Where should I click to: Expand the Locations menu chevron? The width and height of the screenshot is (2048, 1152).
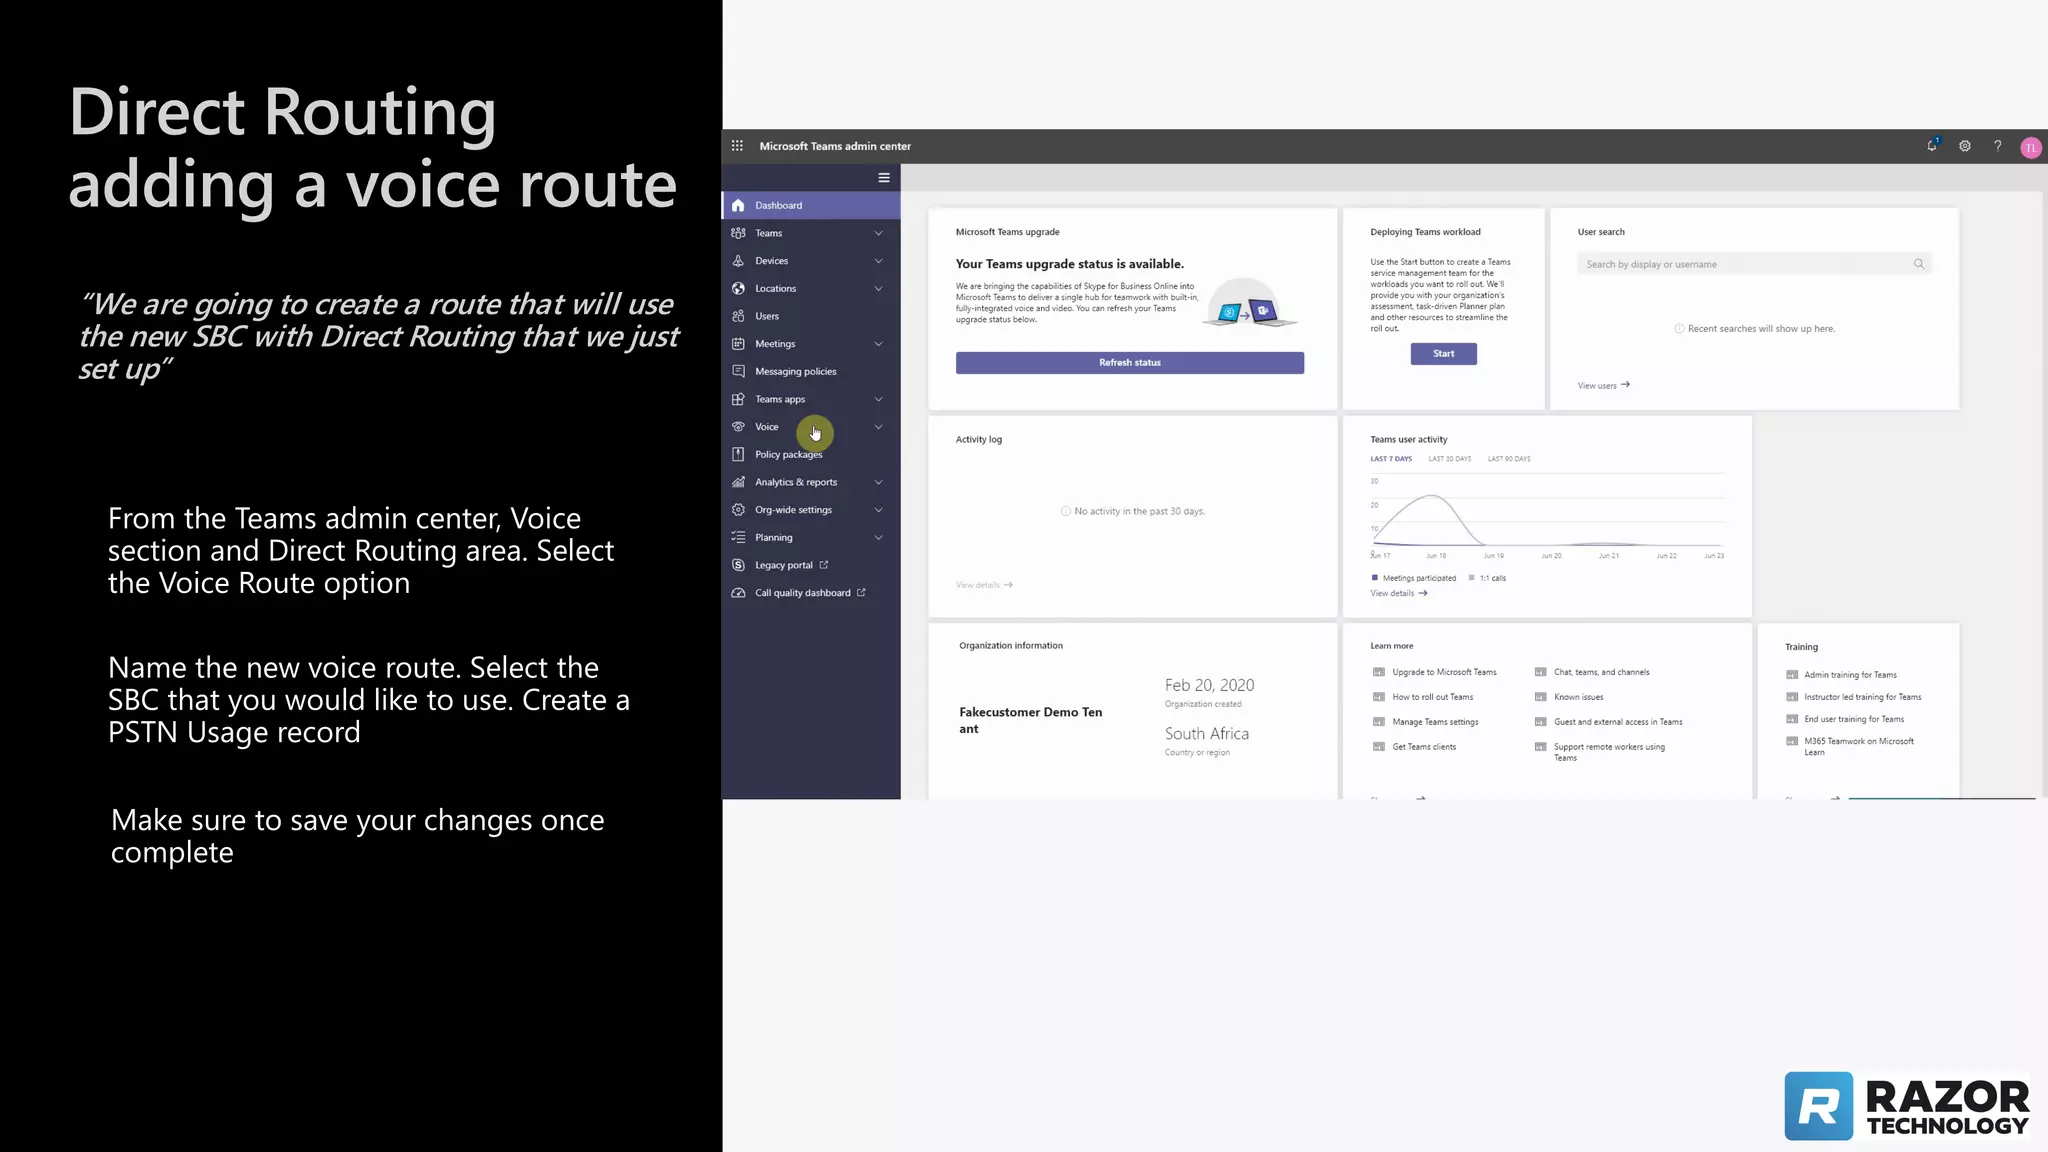pos(879,288)
